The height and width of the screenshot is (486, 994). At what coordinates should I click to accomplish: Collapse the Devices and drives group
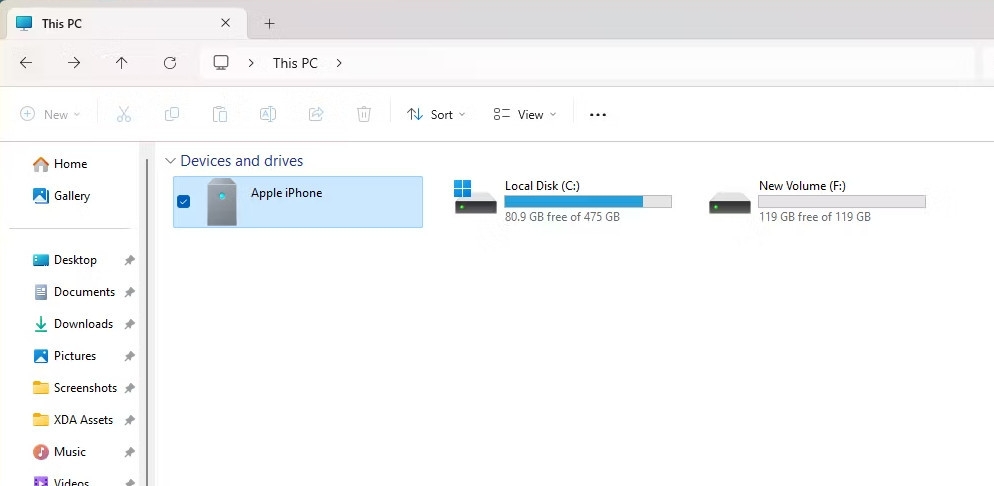170,161
